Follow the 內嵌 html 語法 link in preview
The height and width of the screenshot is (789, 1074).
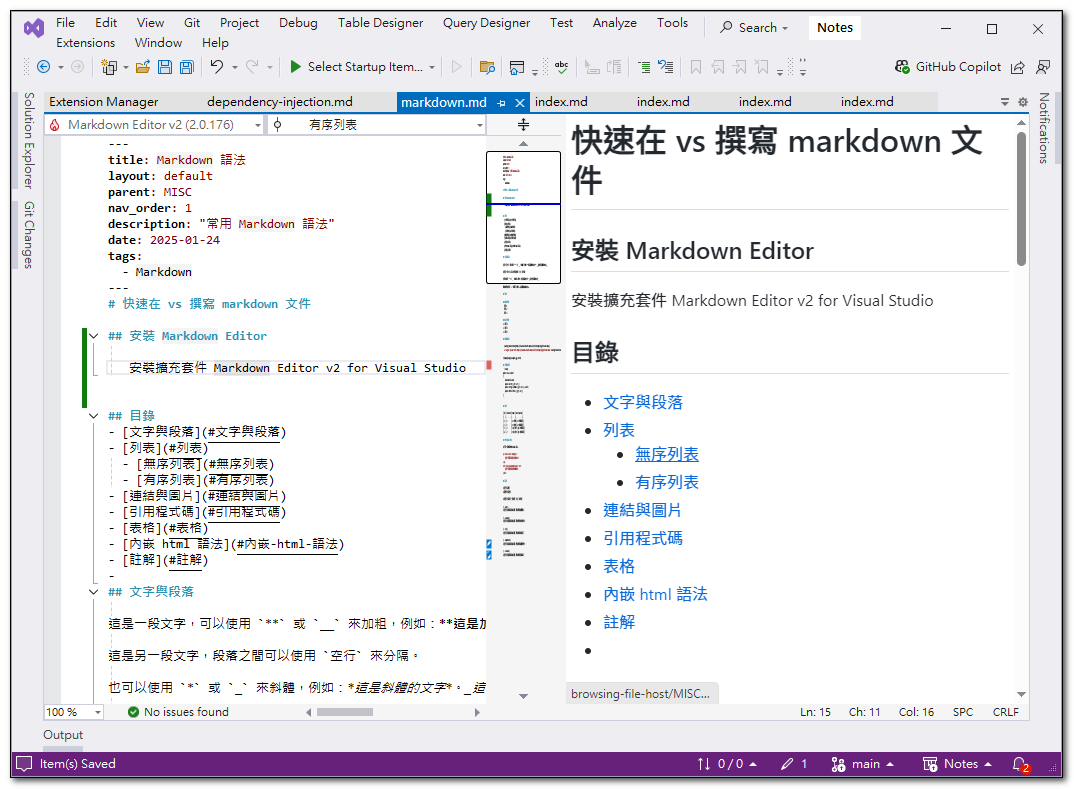[x=655, y=594]
